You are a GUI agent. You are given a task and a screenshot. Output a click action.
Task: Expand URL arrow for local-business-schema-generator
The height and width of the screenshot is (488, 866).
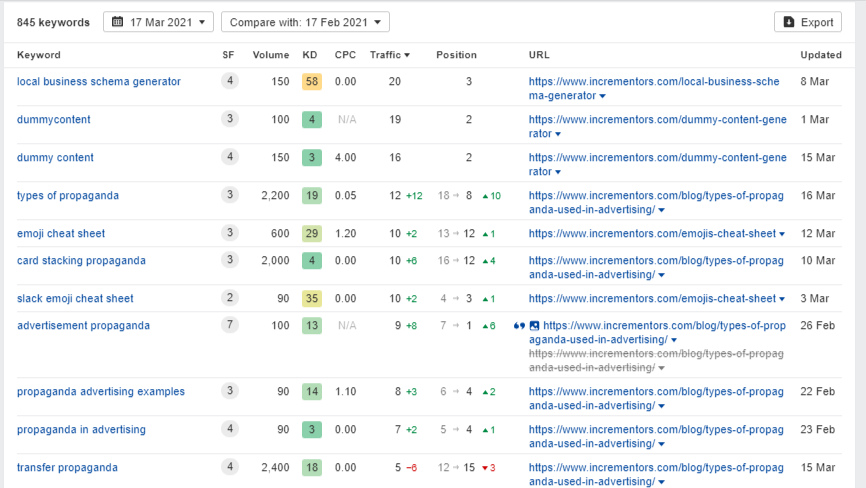(603, 96)
